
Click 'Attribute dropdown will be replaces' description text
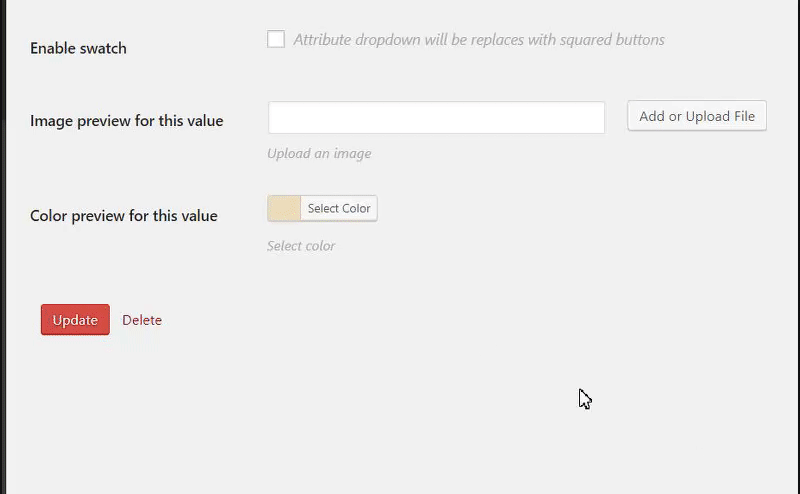[x=400, y=40]
